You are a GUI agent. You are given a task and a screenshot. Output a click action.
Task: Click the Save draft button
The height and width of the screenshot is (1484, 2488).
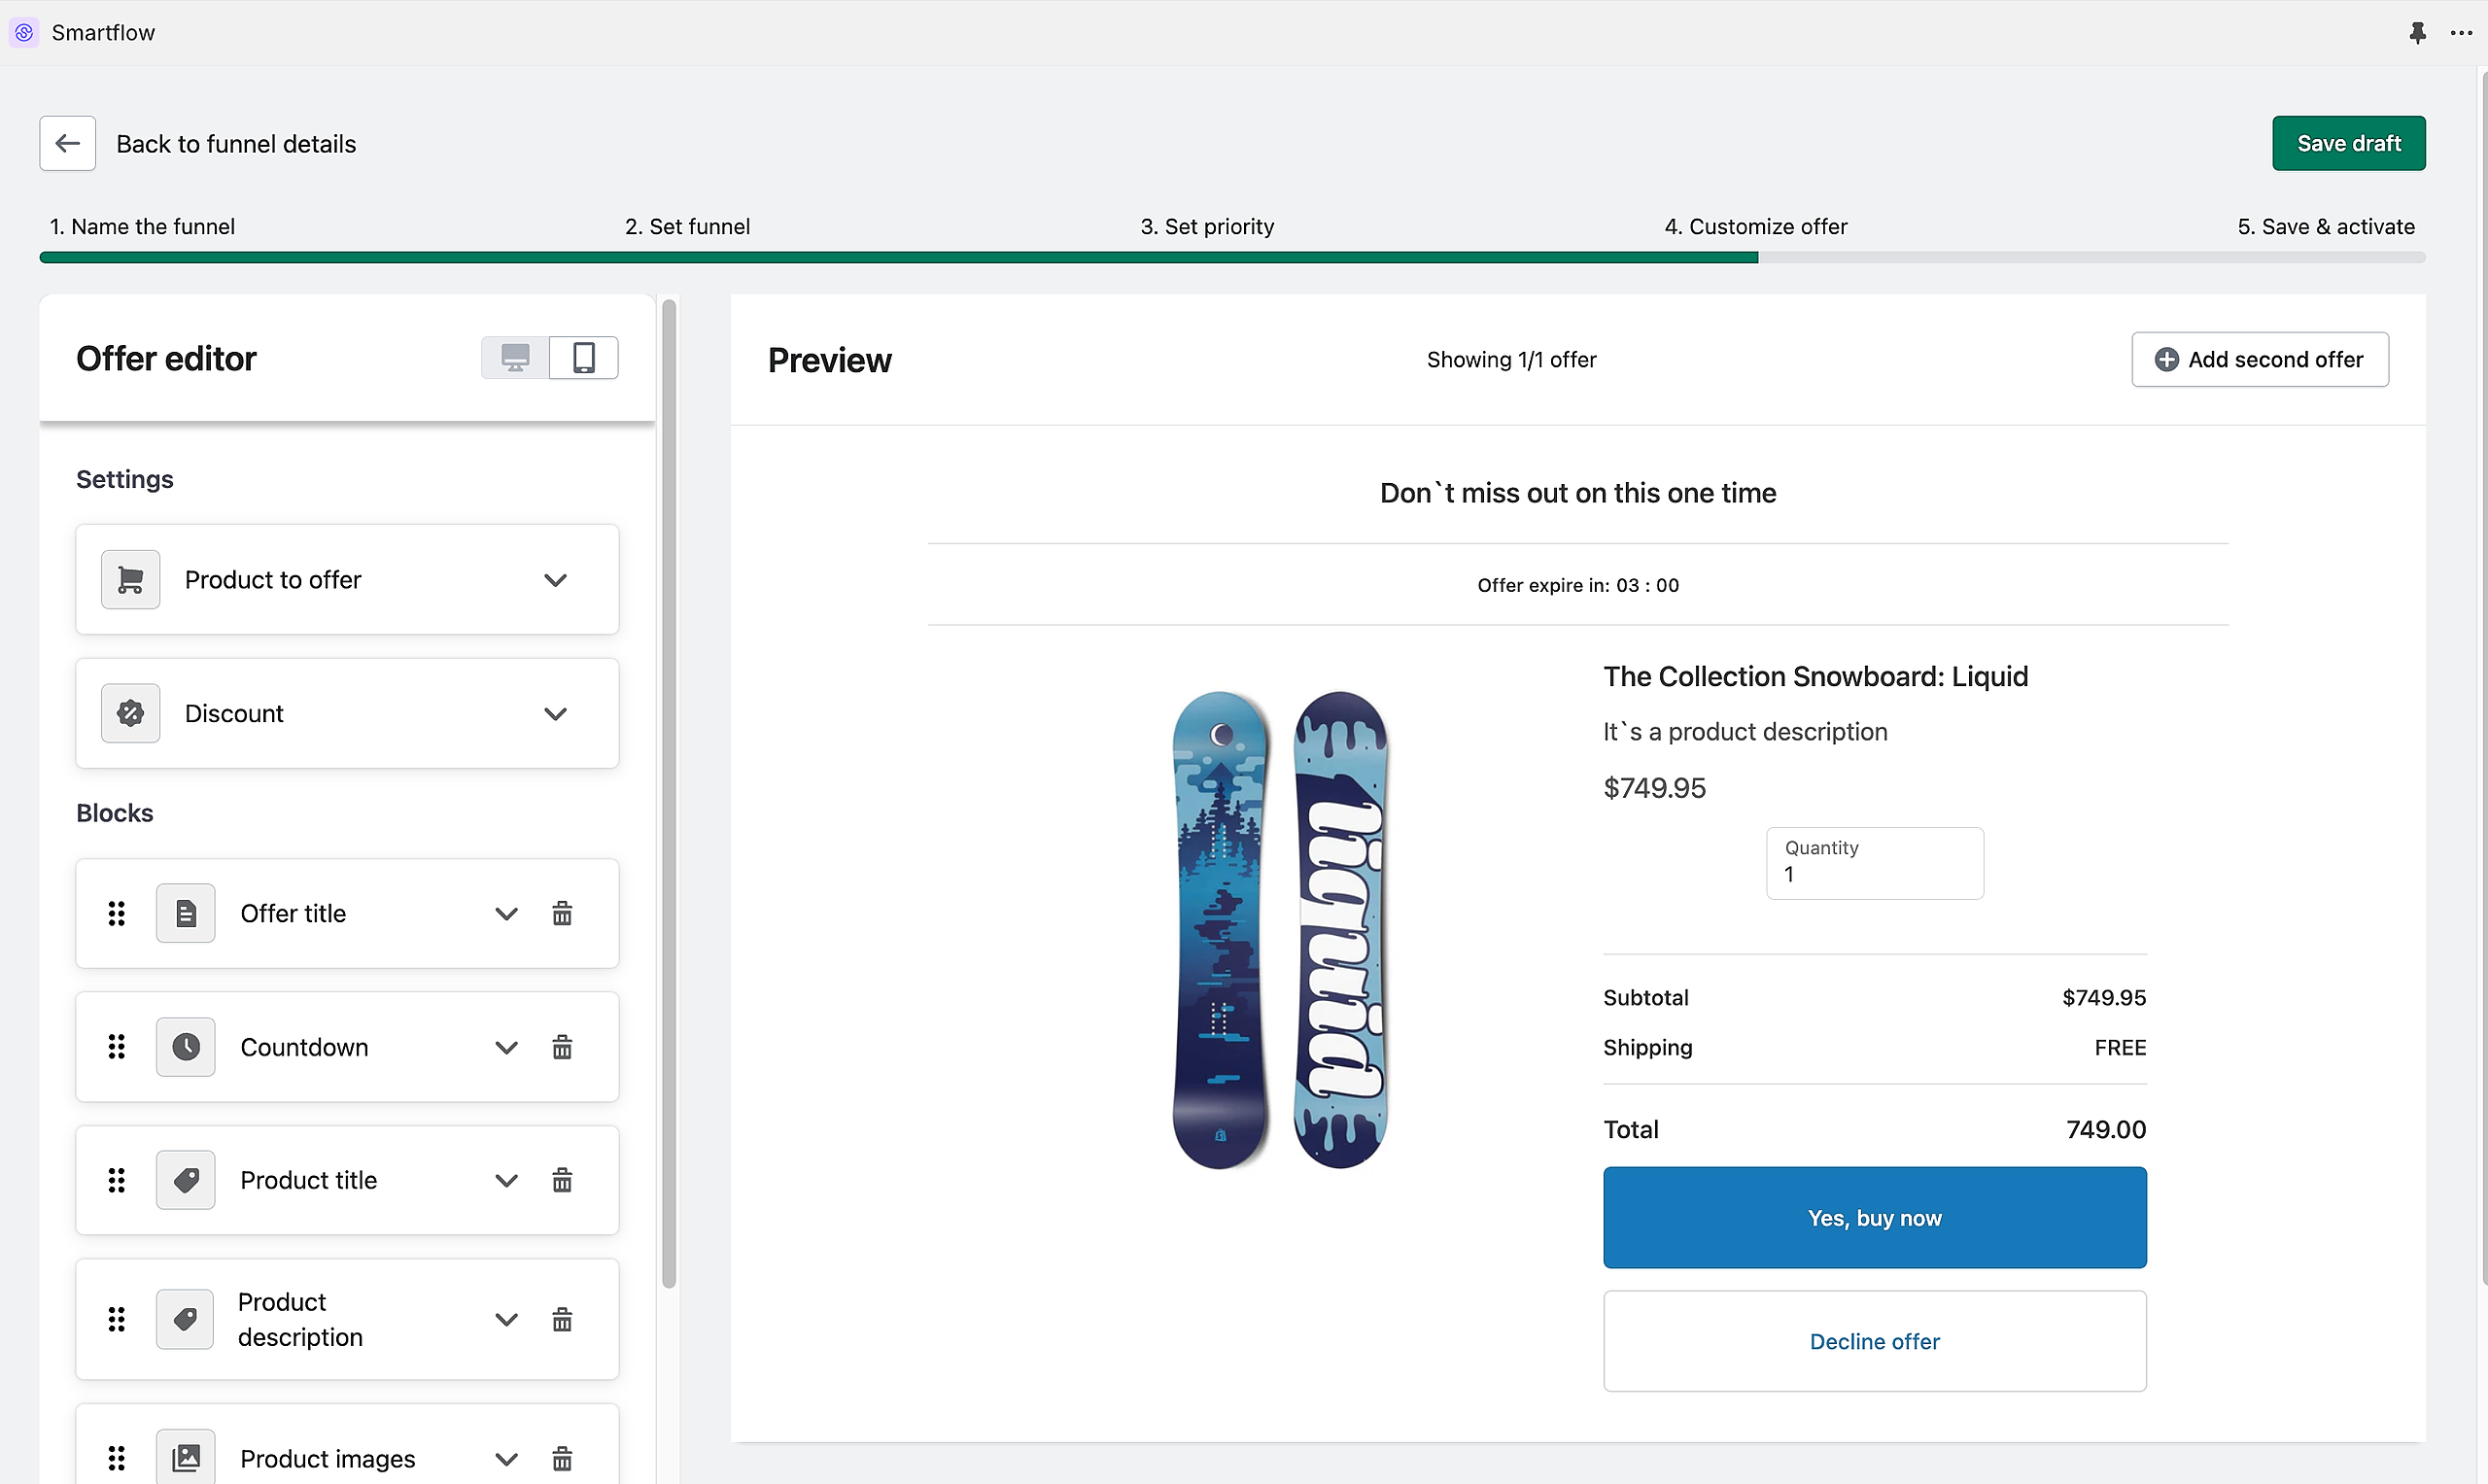[x=2347, y=143]
